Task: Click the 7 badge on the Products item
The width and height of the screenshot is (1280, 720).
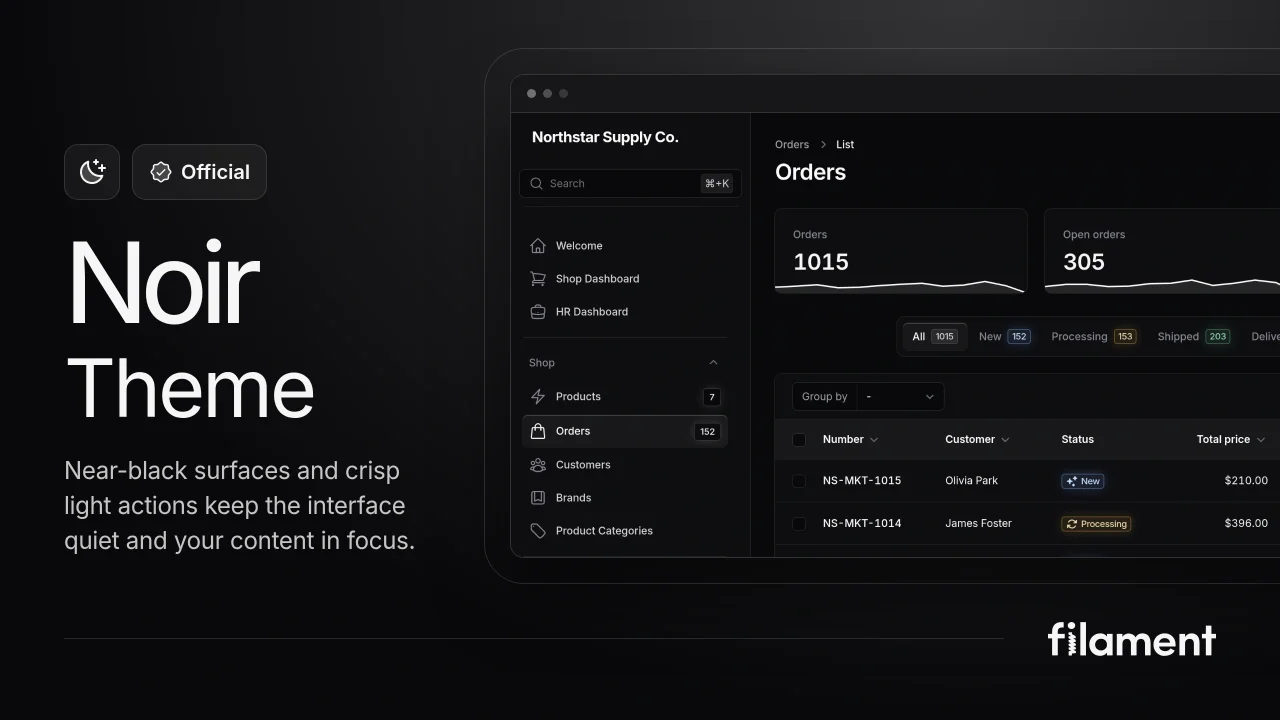Action: coord(711,397)
